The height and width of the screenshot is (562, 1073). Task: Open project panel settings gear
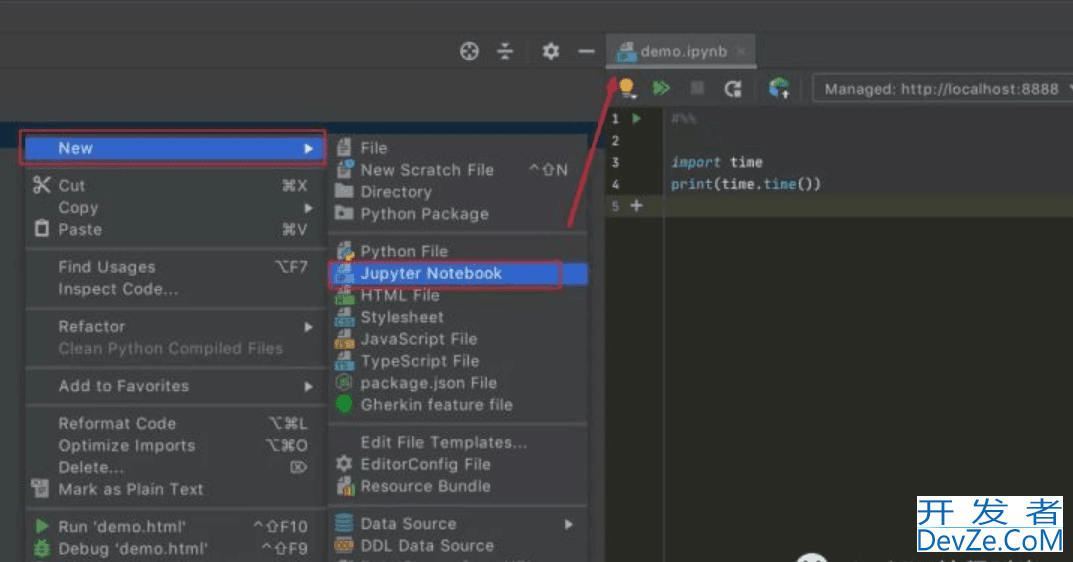(551, 51)
